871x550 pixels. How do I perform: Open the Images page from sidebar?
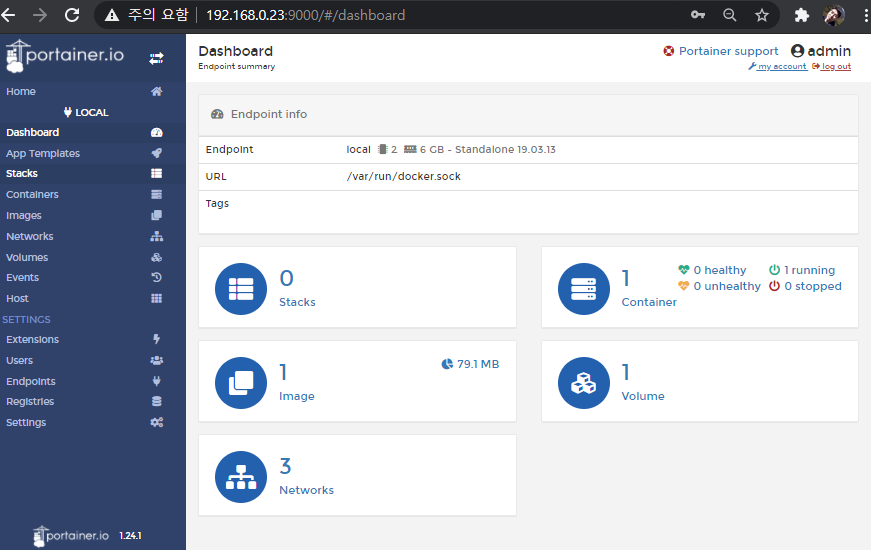(x=24, y=216)
